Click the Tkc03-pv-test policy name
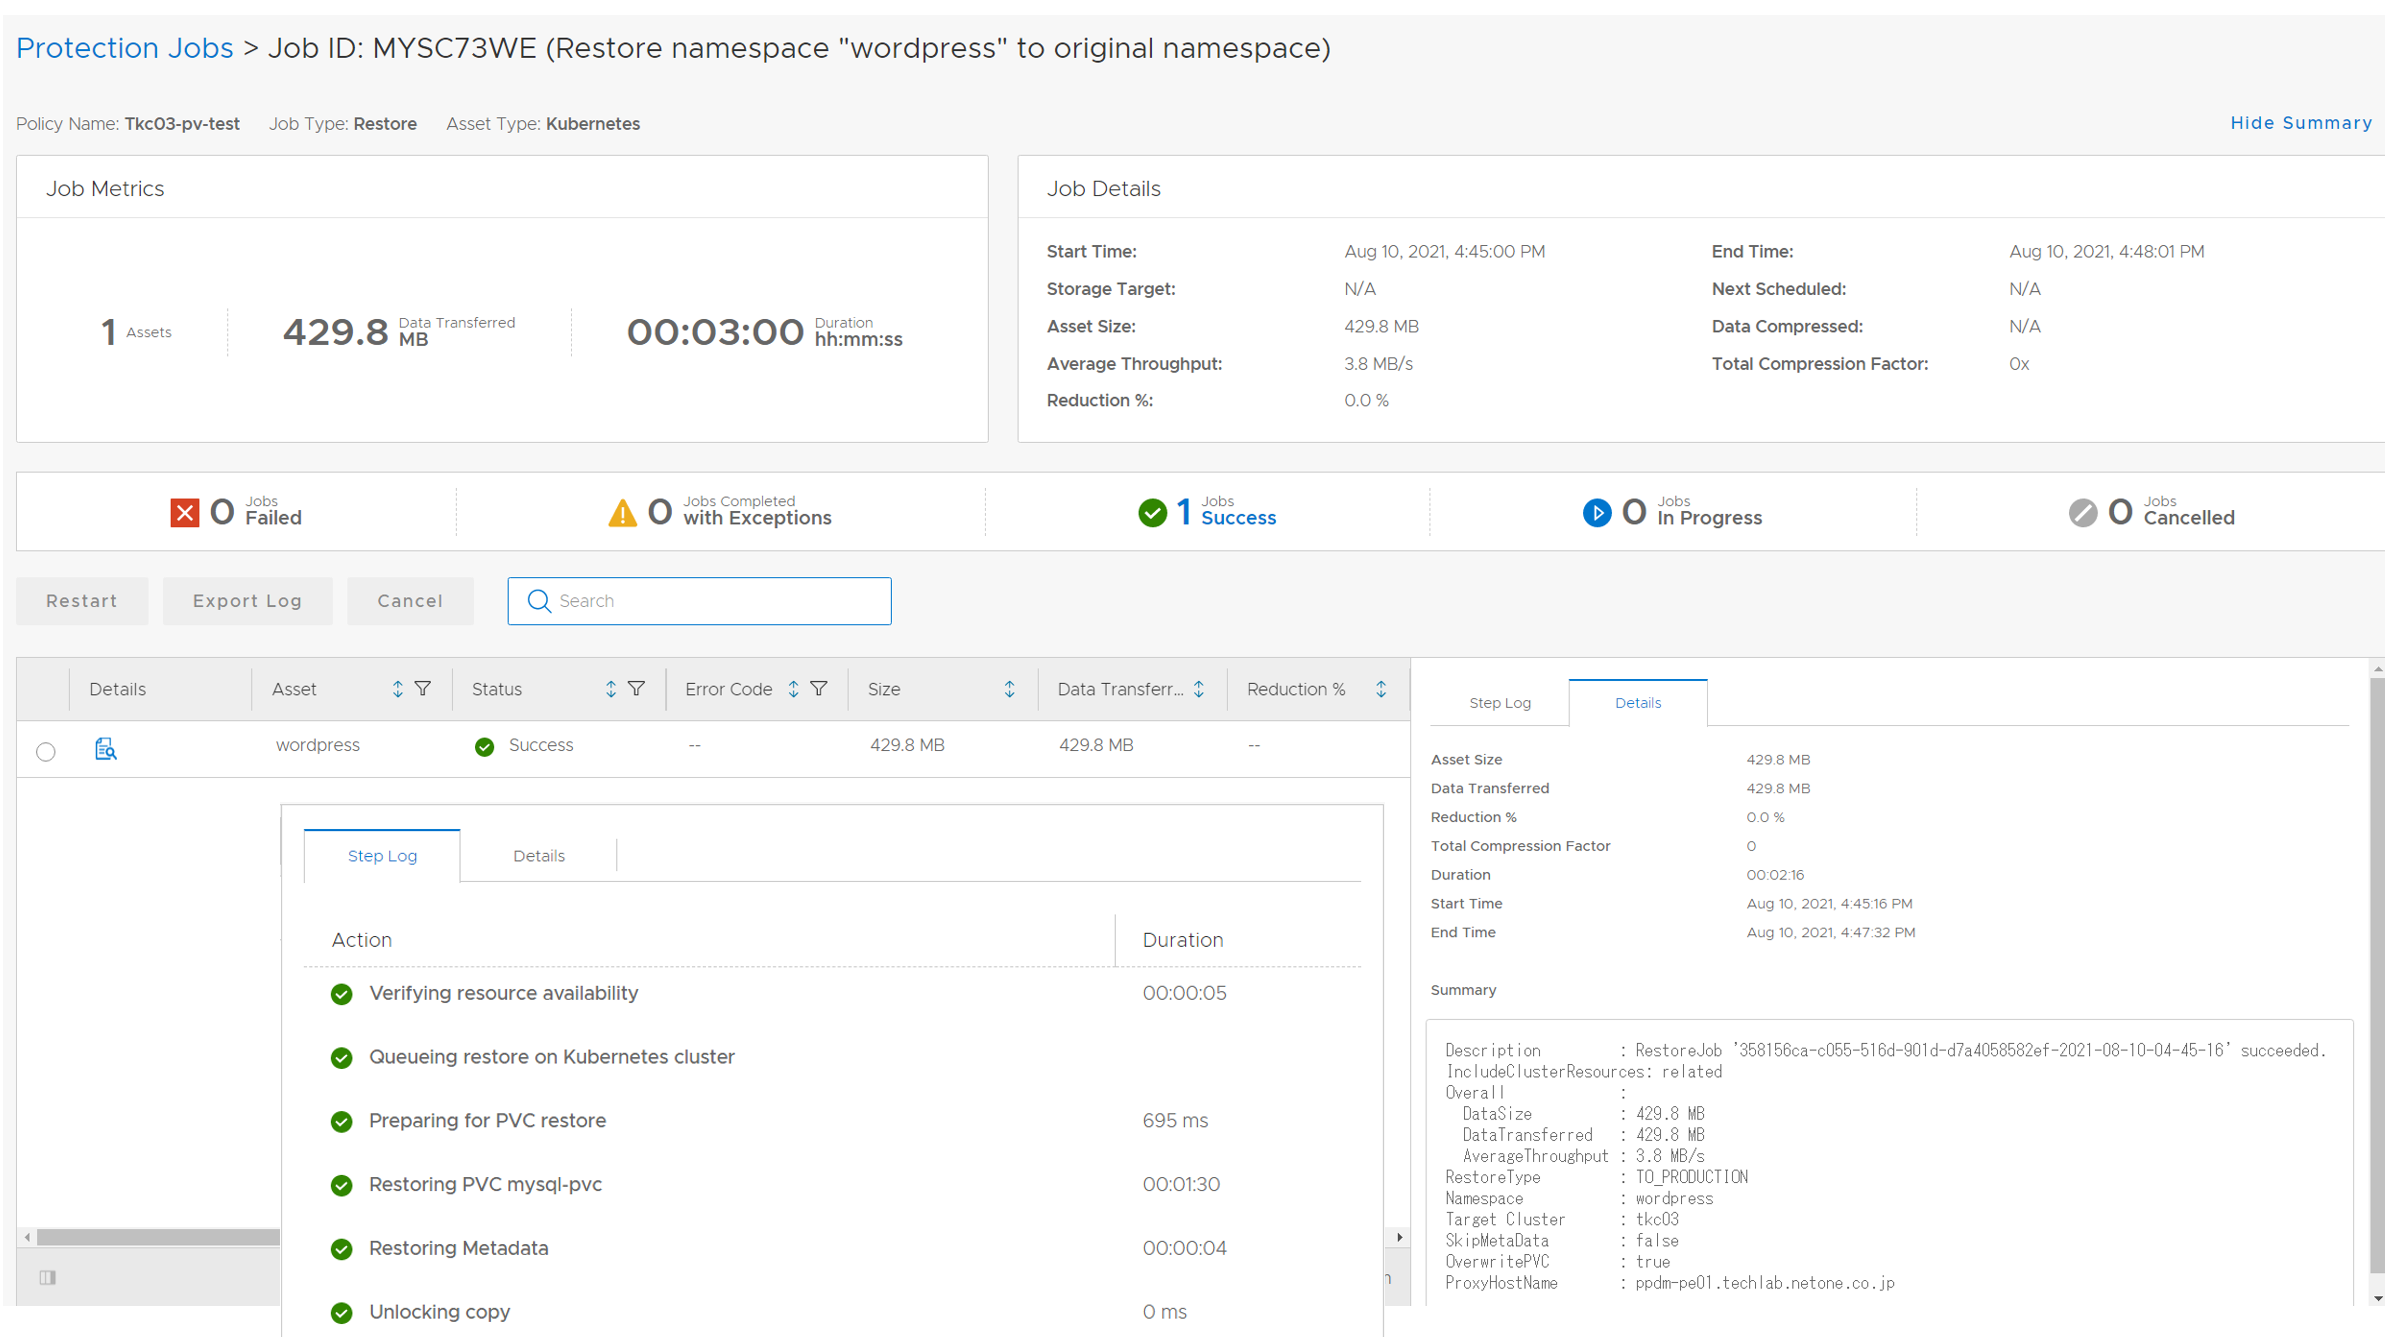This screenshot has height=1337, width=2388. 182,124
